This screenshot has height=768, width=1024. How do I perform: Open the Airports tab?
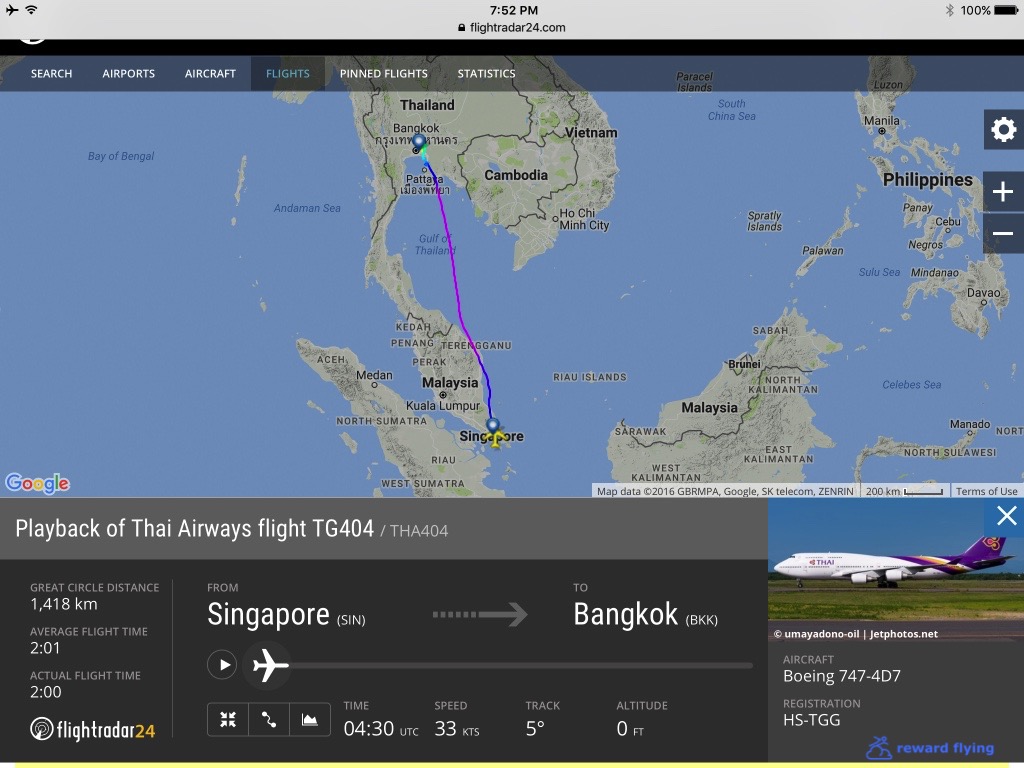(129, 74)
